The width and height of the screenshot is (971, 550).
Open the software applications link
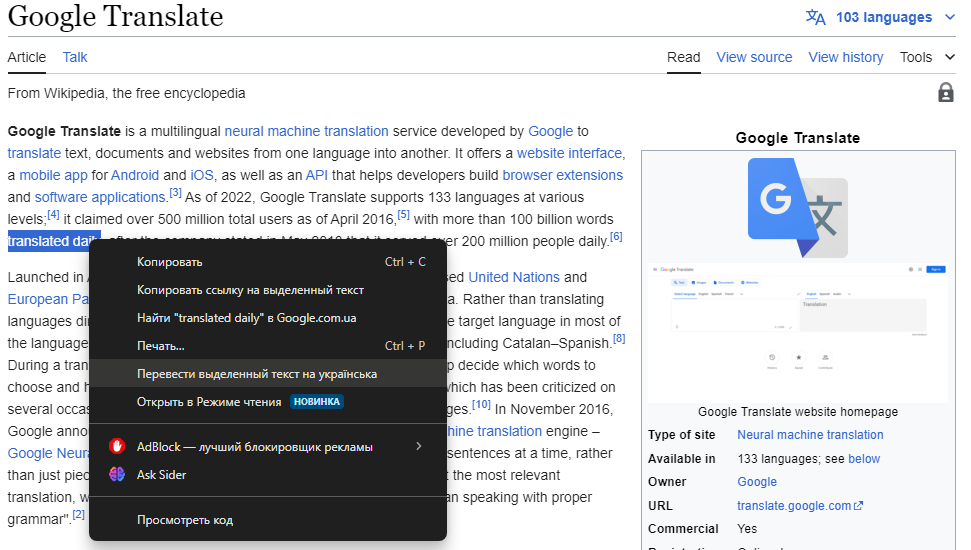[100, 197]
